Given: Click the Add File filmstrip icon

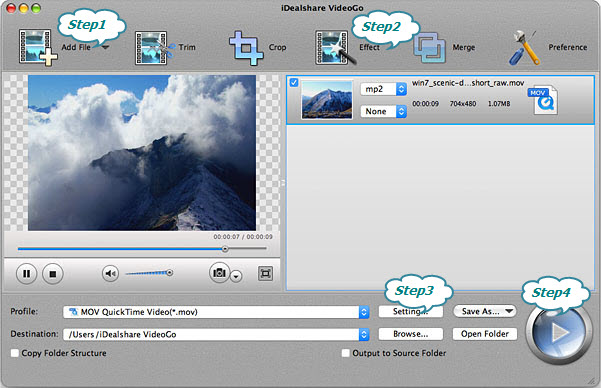Looking at the screenshot, I should point(38,47).
